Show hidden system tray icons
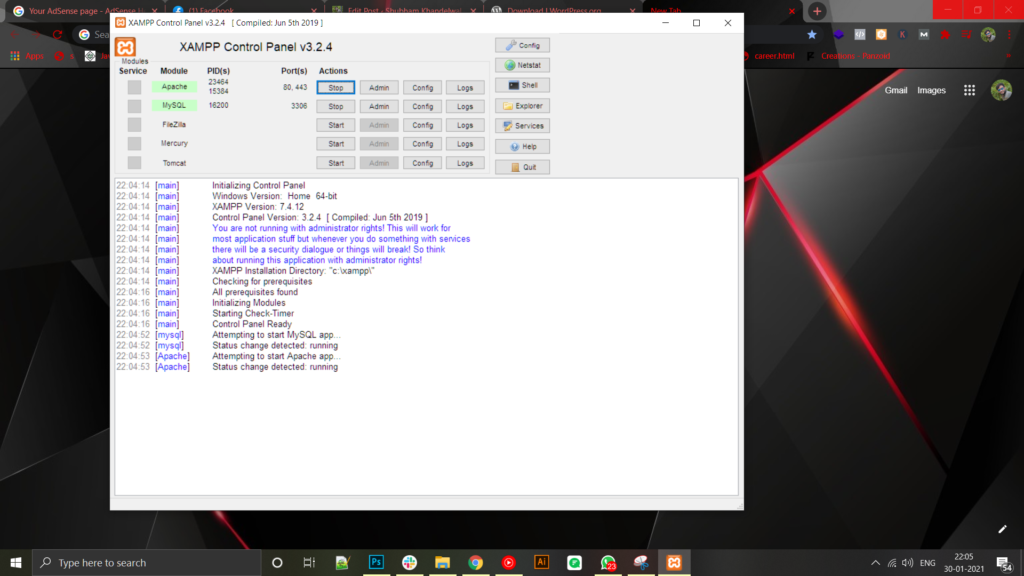This screenshot has height=576, width=1024. tap(875, 562)
